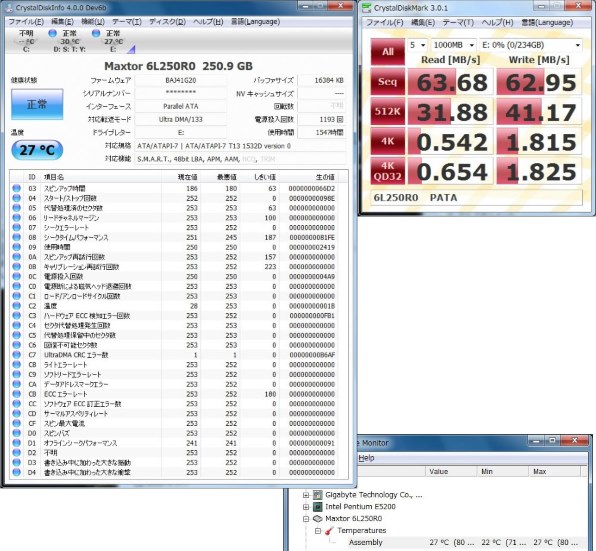This screenshot has width=596, height=551.
Task: Click the 27 °C temperature badge
Action: [x=37, y=150]
